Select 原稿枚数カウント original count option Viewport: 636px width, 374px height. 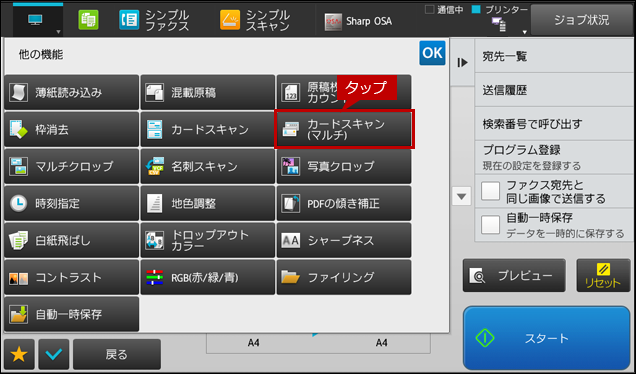pyautogui.click(x=344, y=92)
